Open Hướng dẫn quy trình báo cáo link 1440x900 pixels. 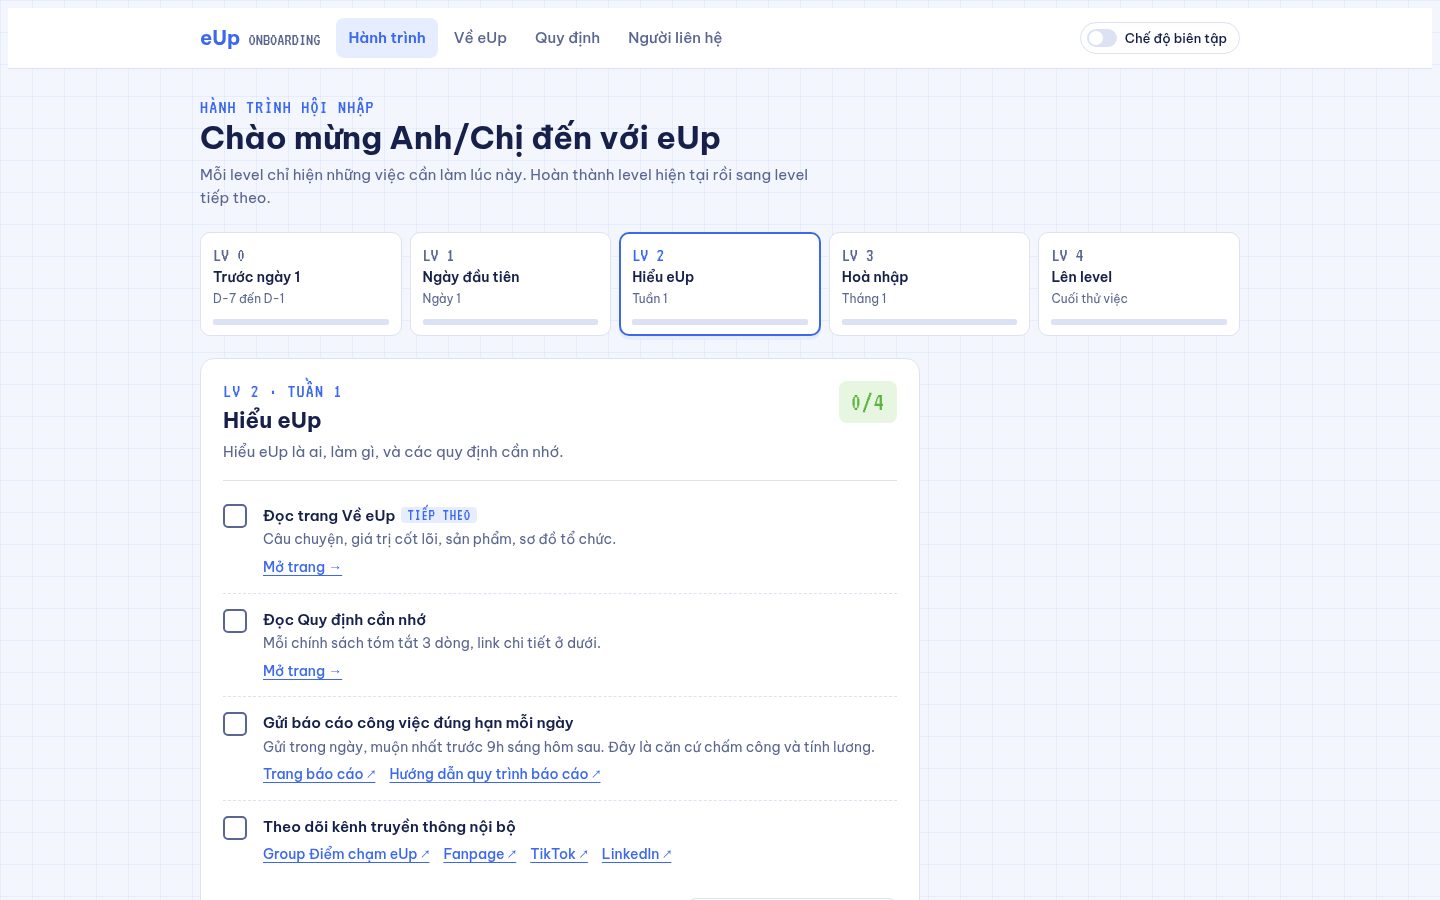click(x=495, y=774)
